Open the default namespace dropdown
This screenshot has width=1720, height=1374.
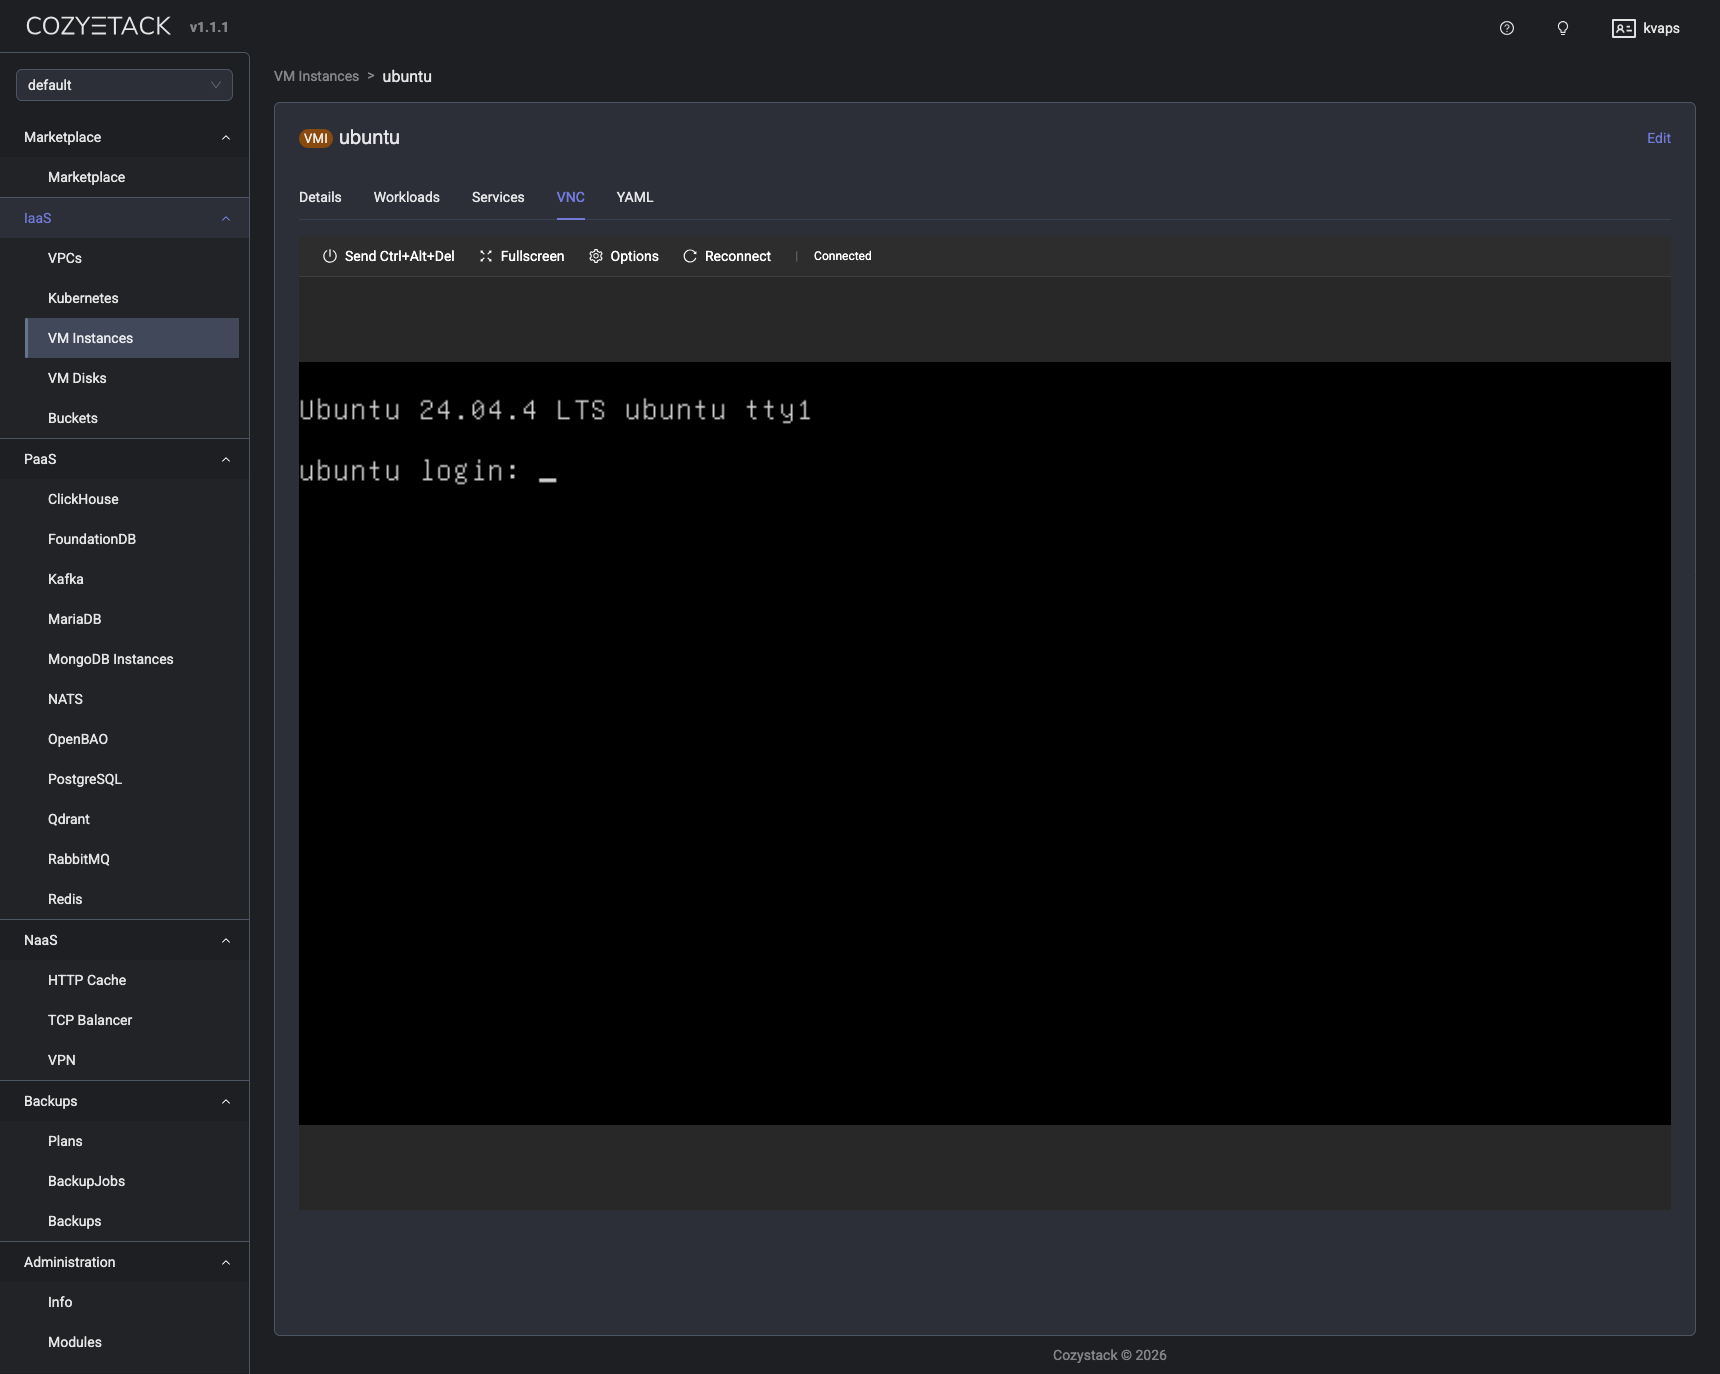point(123,85)
